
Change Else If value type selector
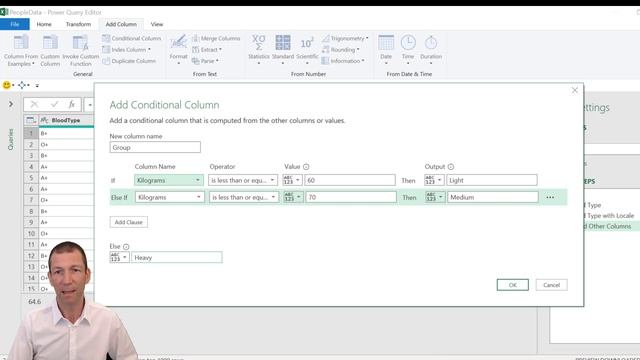(x=293, y=197)
